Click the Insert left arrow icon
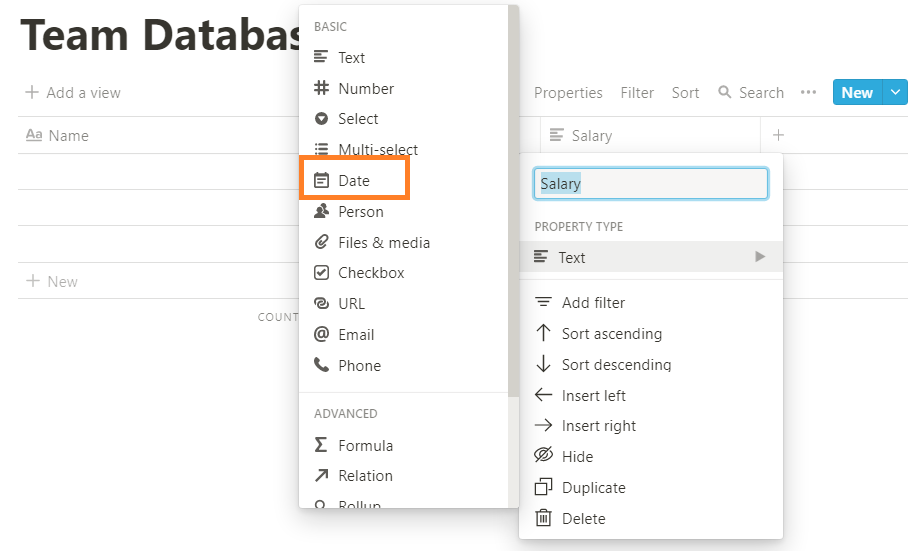 click(543, 395)
